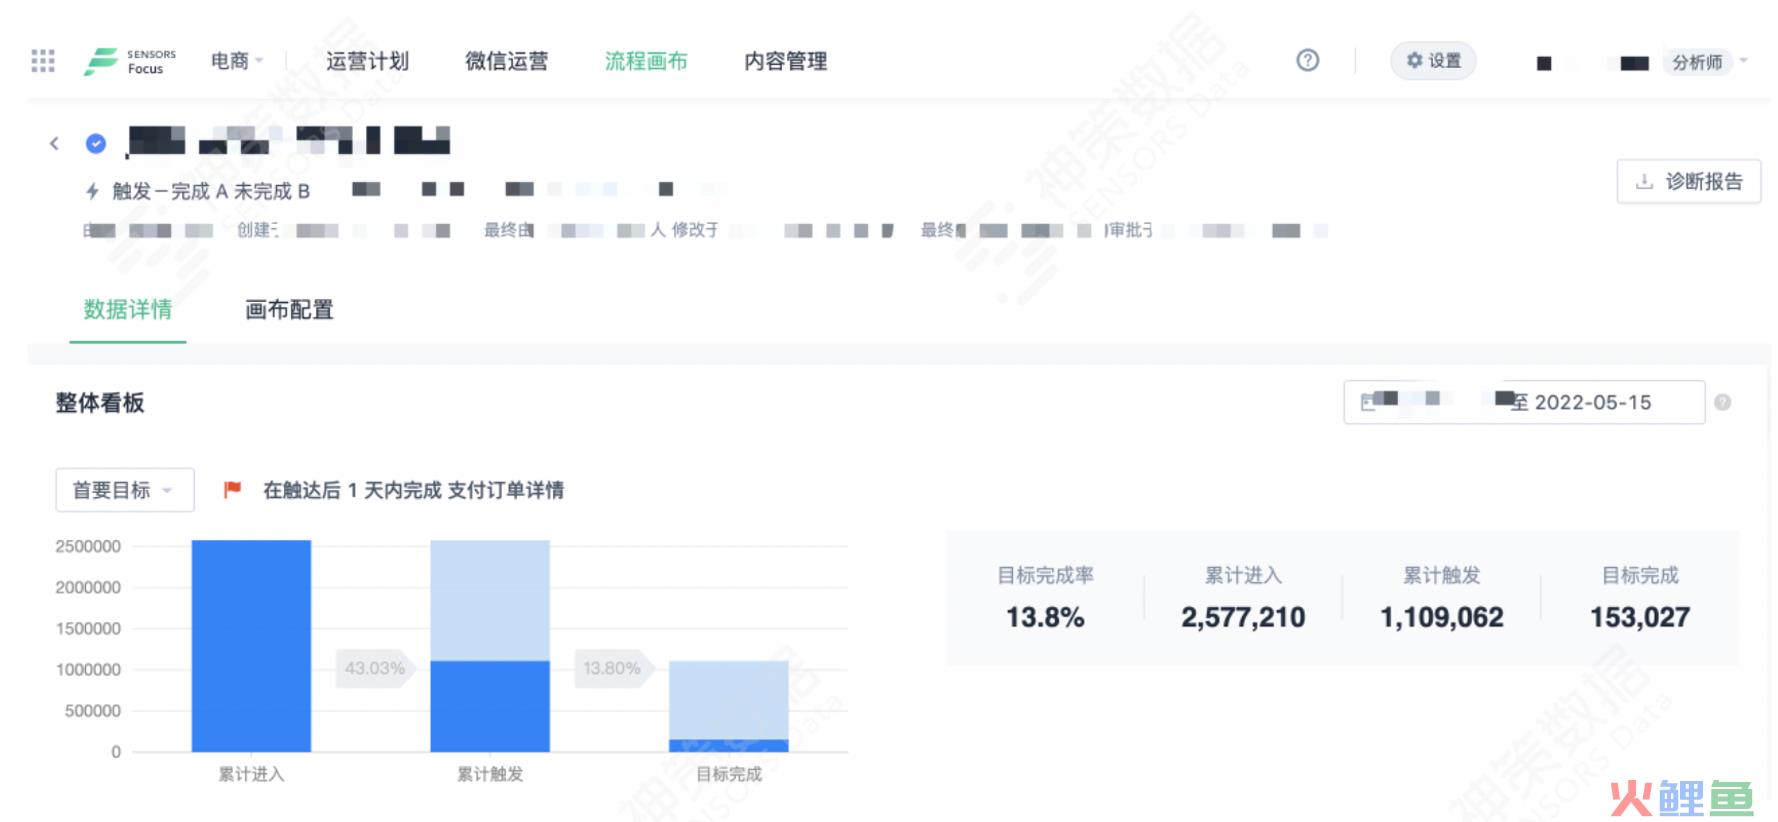This screenshot has width=1778, height=822.
Task: Click the 1,109,062 累计触发 value
Action: click(x=1442, y=617)
